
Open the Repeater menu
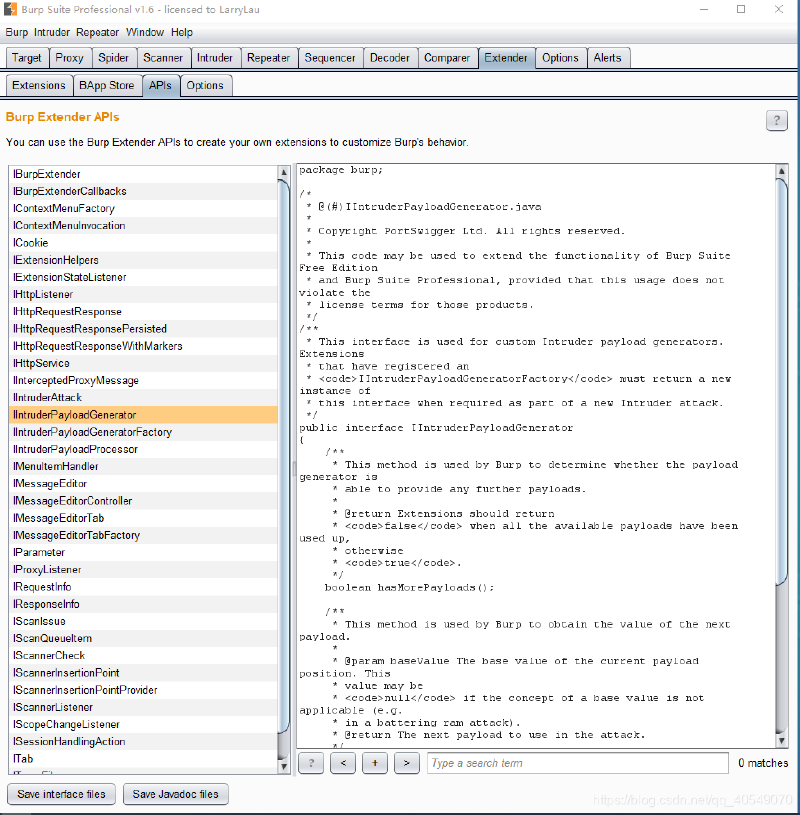98,32
